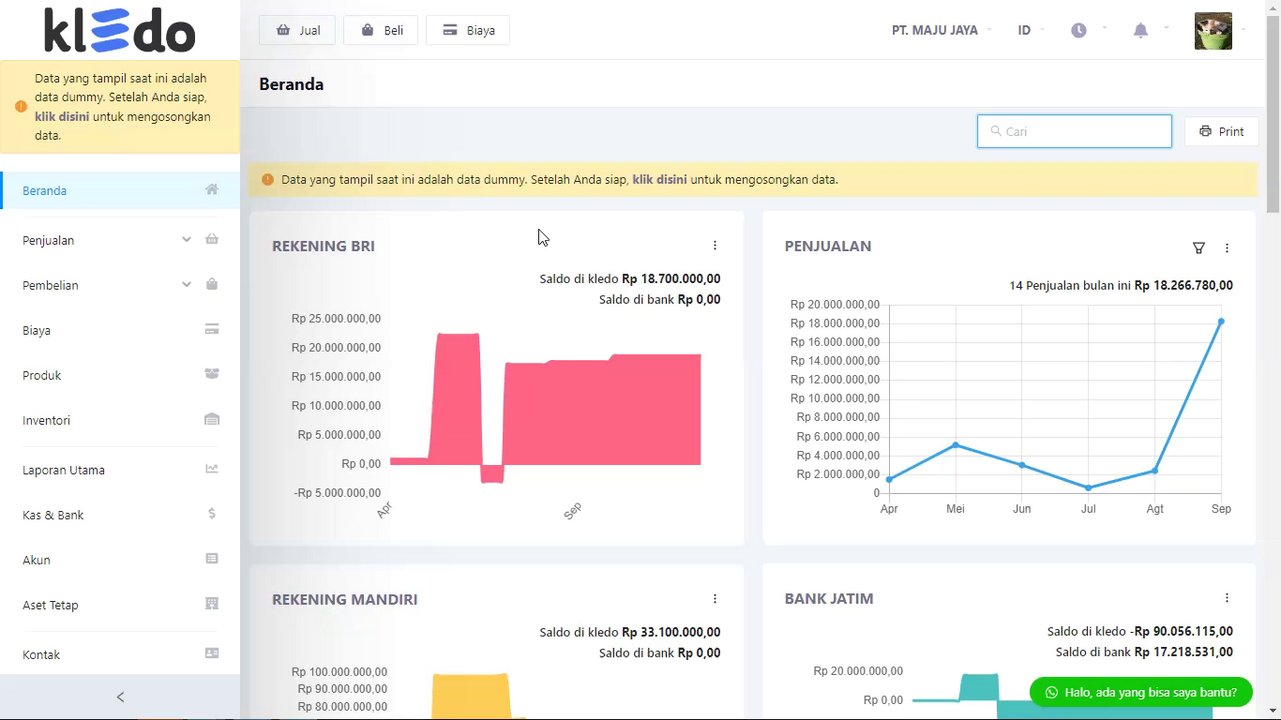Screen dimensions: 1281x720
Task: Click into the Cari search field
Action: (1074, 131)
